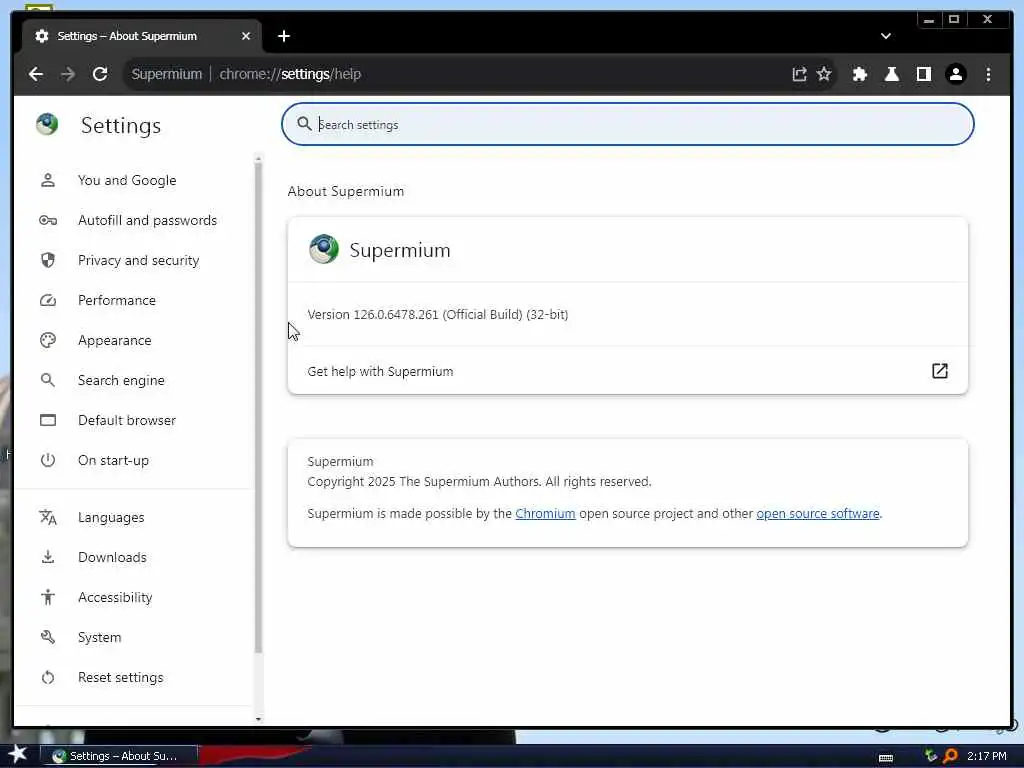Viewport: 1024px width, 768px height.
Task: Bookmark this page with the star
Action: [x=824, y=74]
